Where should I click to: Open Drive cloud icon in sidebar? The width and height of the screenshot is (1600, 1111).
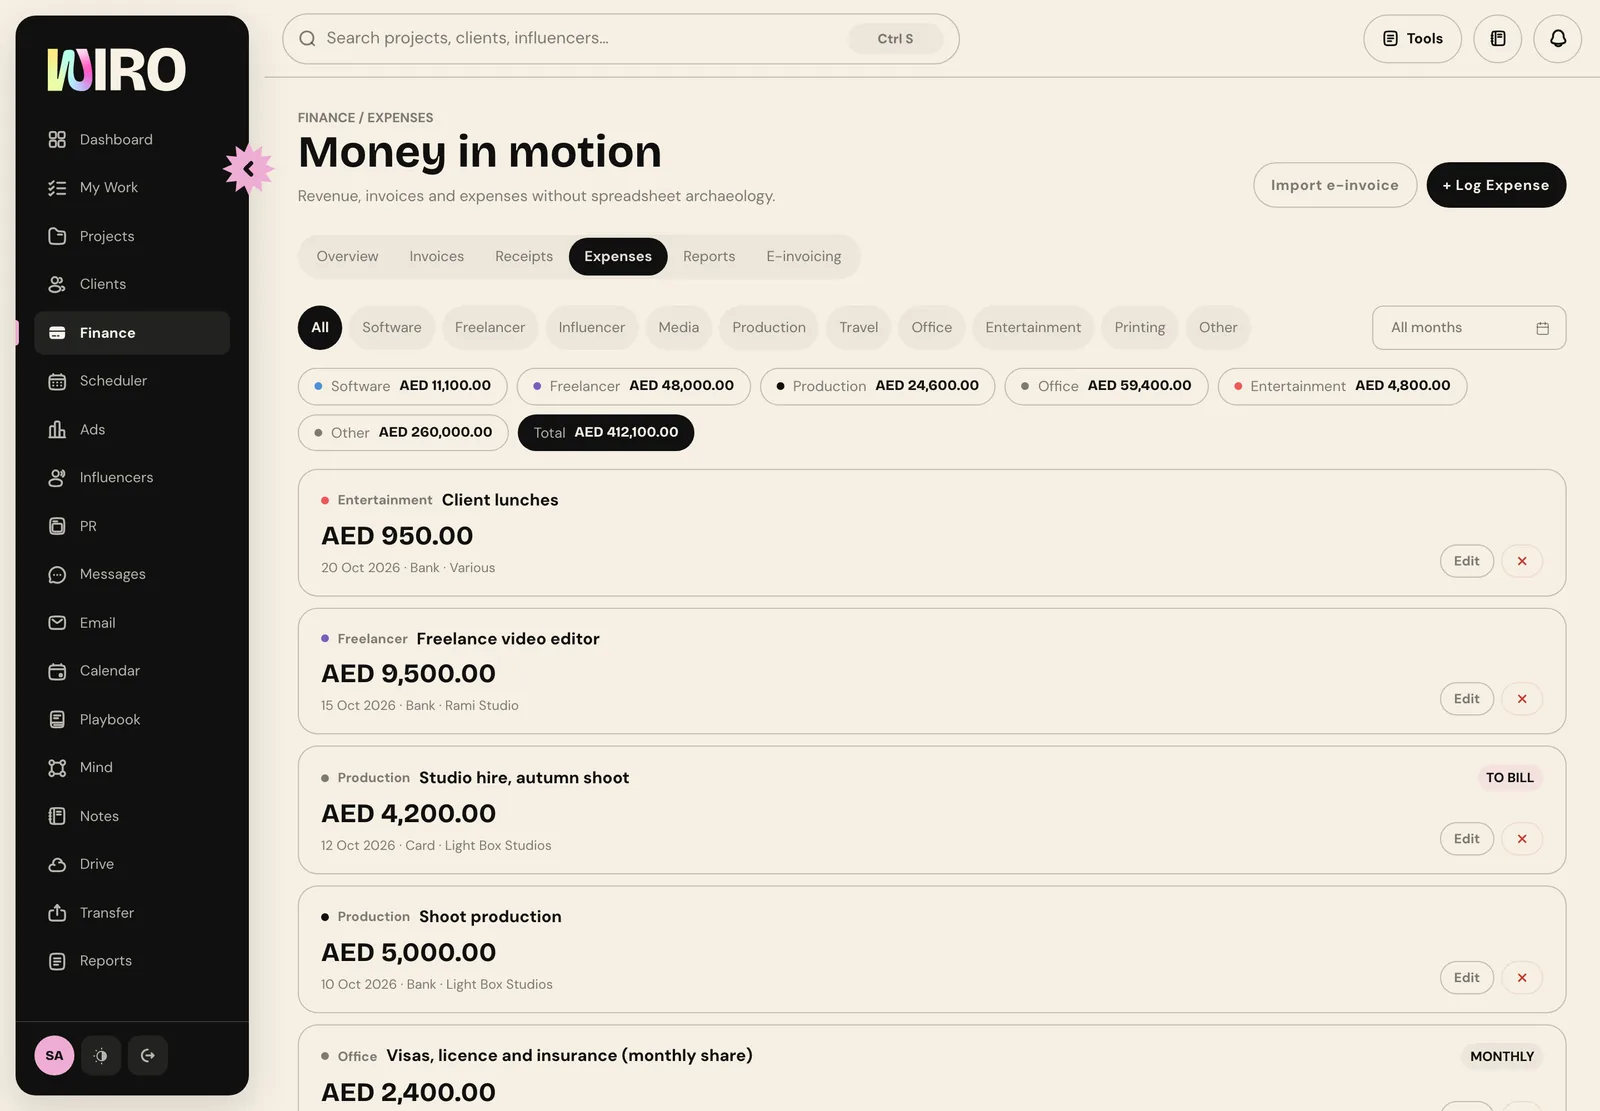click(x=57, y=864)
